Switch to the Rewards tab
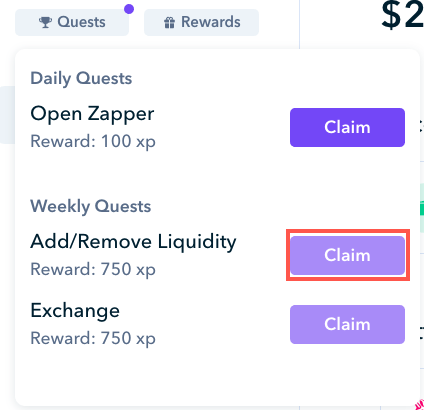 click(x=201, y=22)
